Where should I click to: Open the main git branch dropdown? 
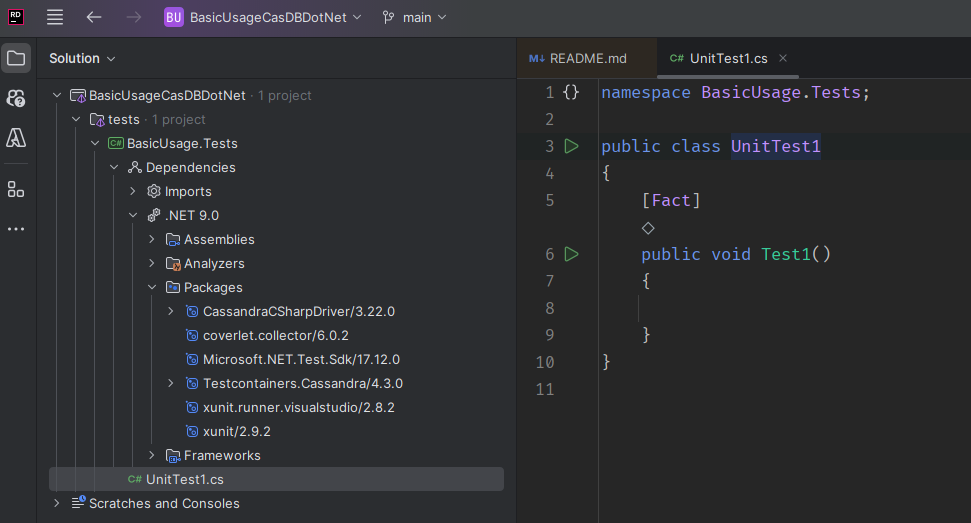414,17
